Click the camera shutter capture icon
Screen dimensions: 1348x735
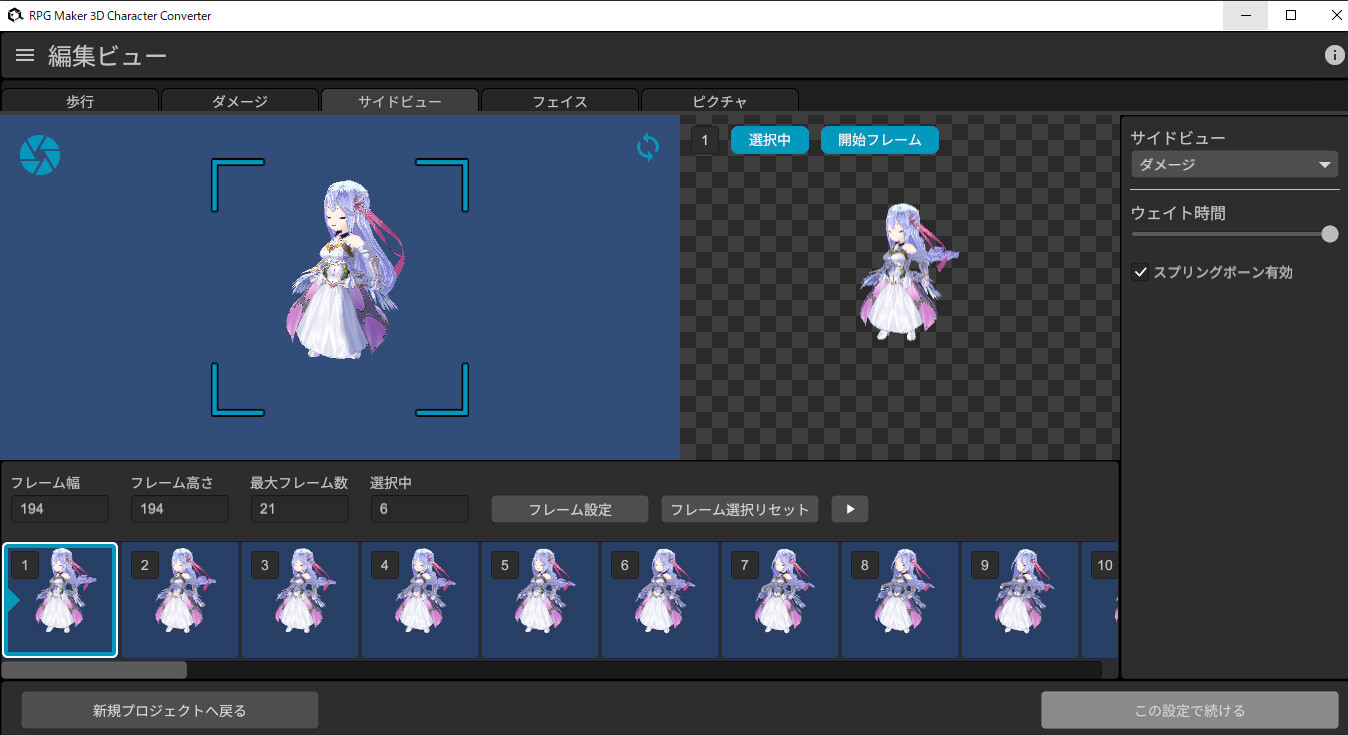[x=40, y=155]
